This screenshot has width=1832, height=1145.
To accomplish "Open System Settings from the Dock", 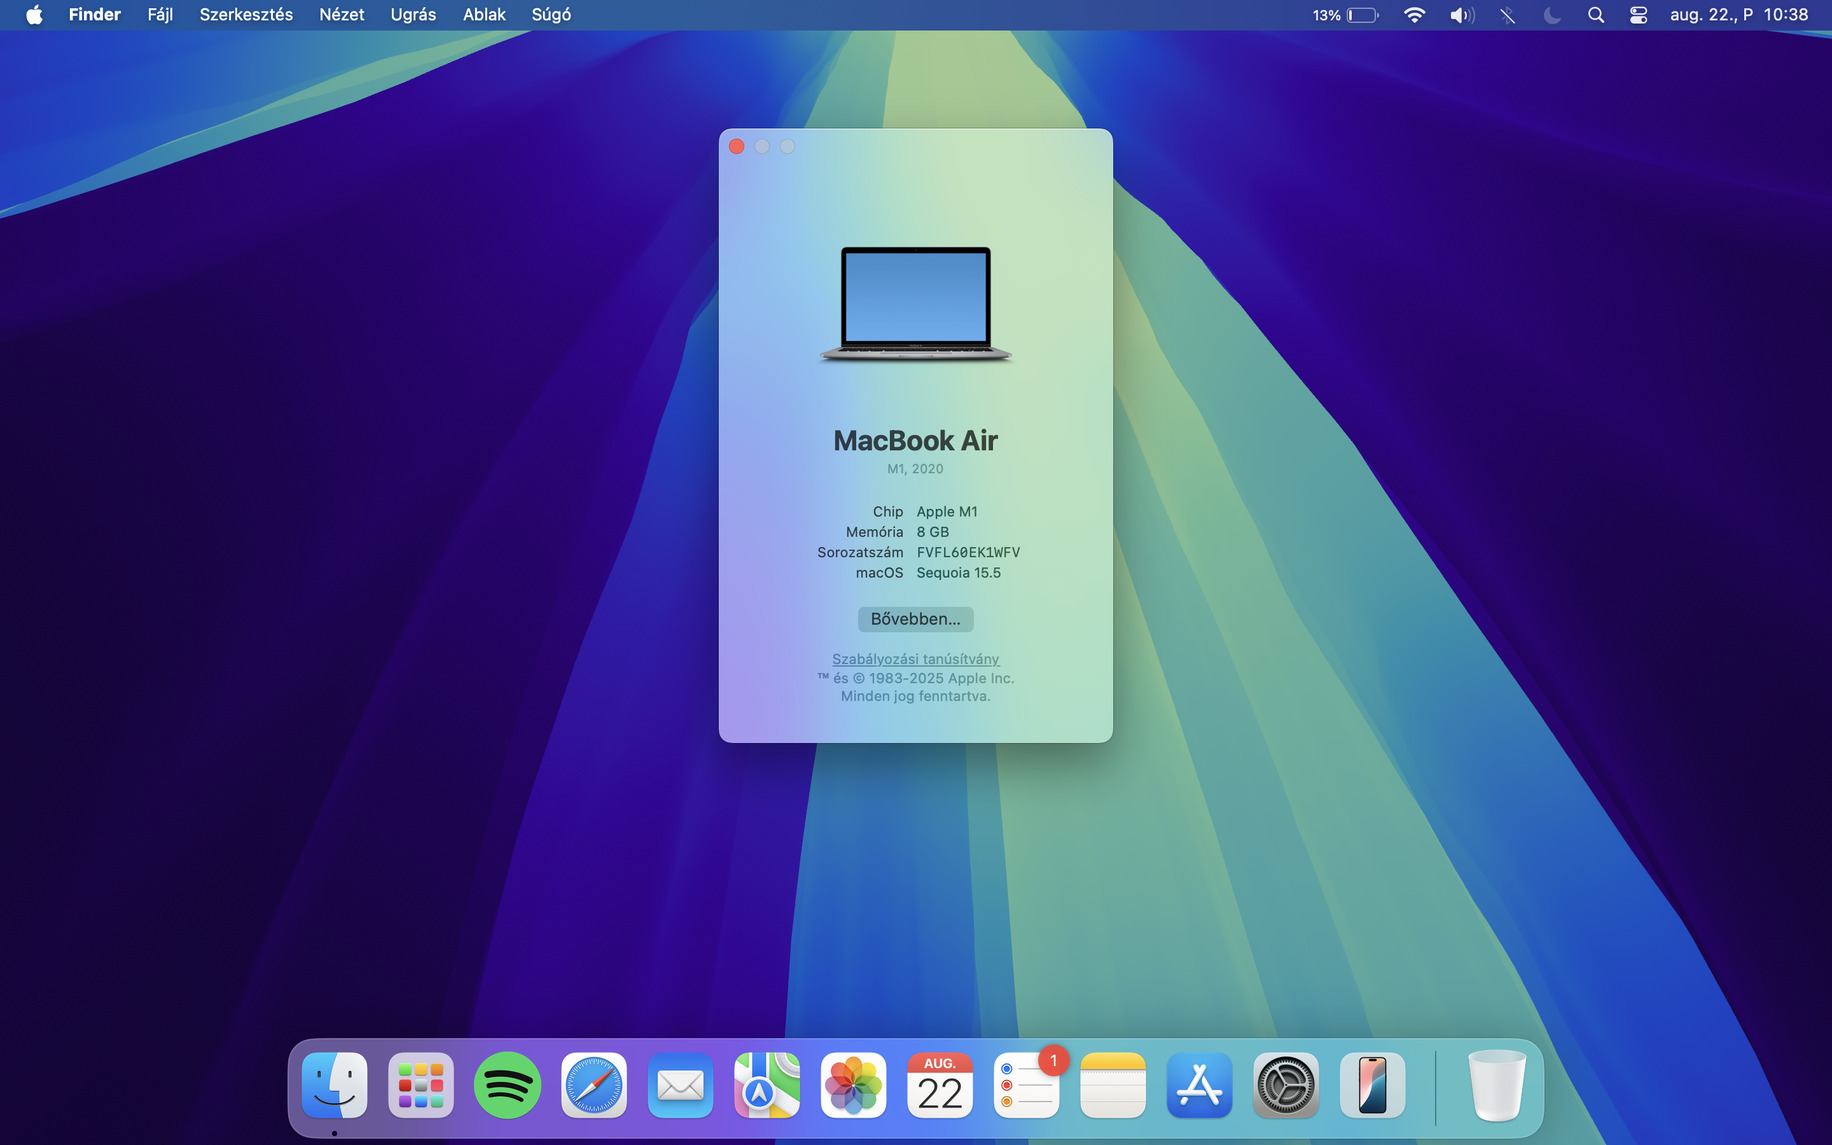I will (x=1286, y=1085).
